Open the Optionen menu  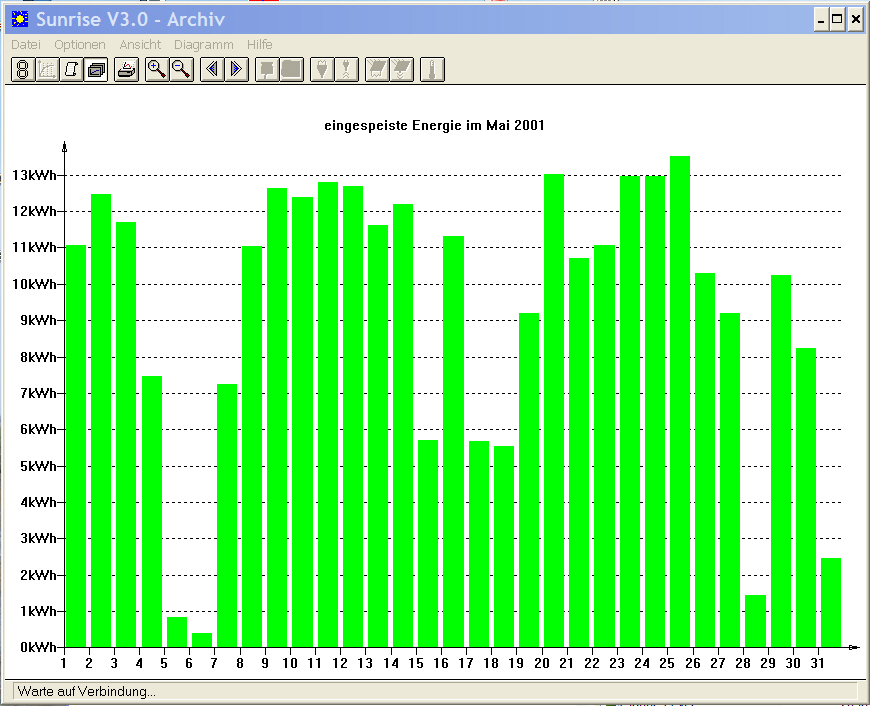(x=79, y=44)
